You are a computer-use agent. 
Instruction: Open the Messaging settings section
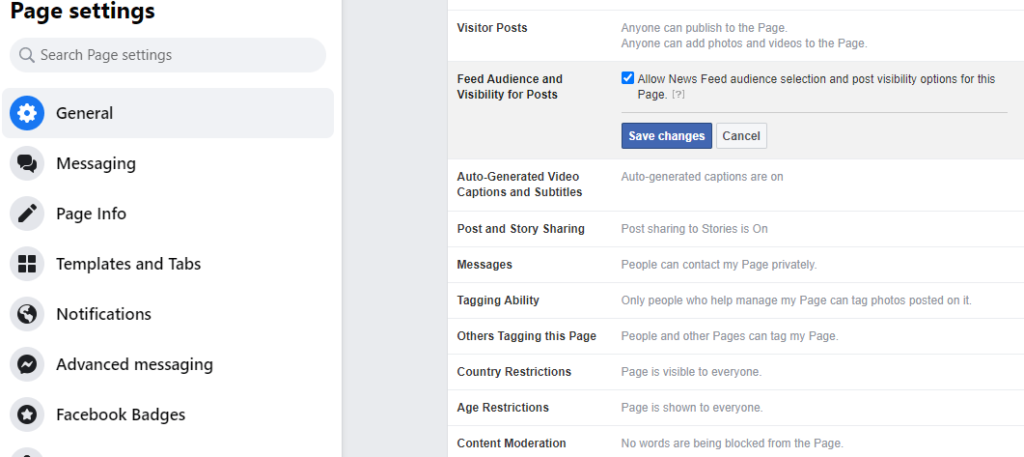click(x=96, y=163)
